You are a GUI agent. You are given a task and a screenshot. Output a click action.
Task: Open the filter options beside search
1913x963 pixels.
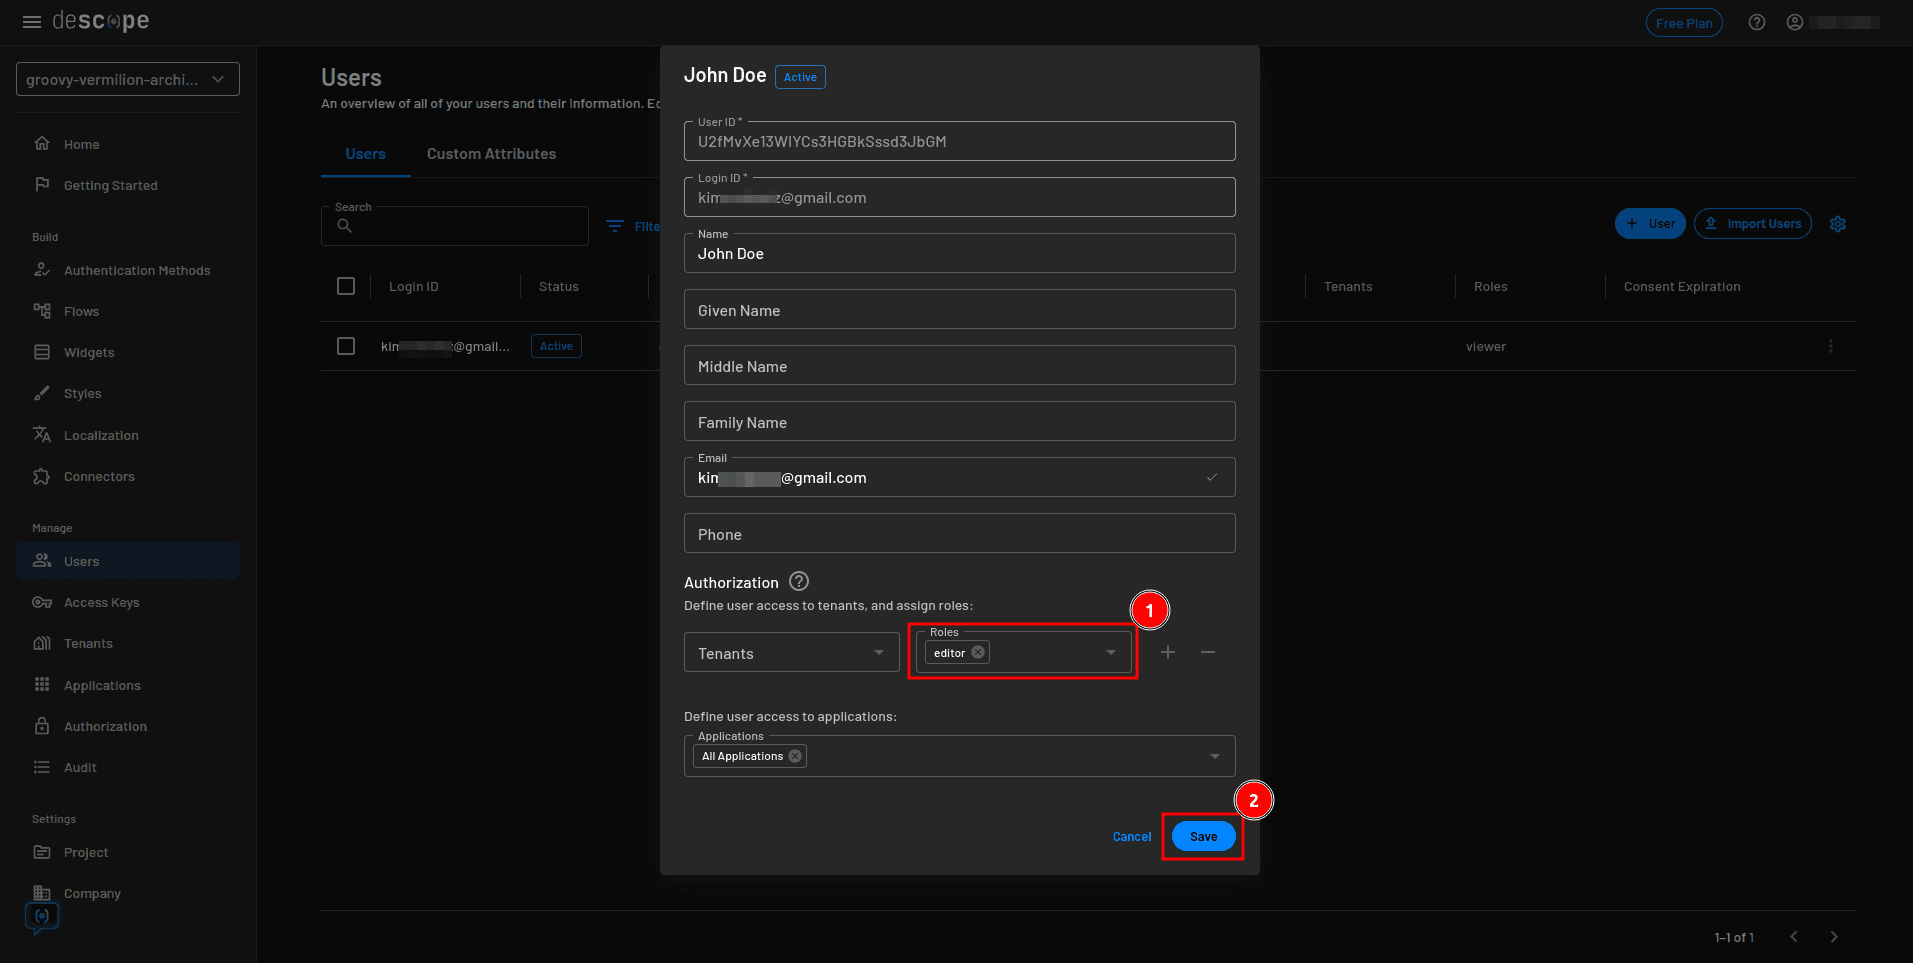pyautogui.click(x=615, y=226)
